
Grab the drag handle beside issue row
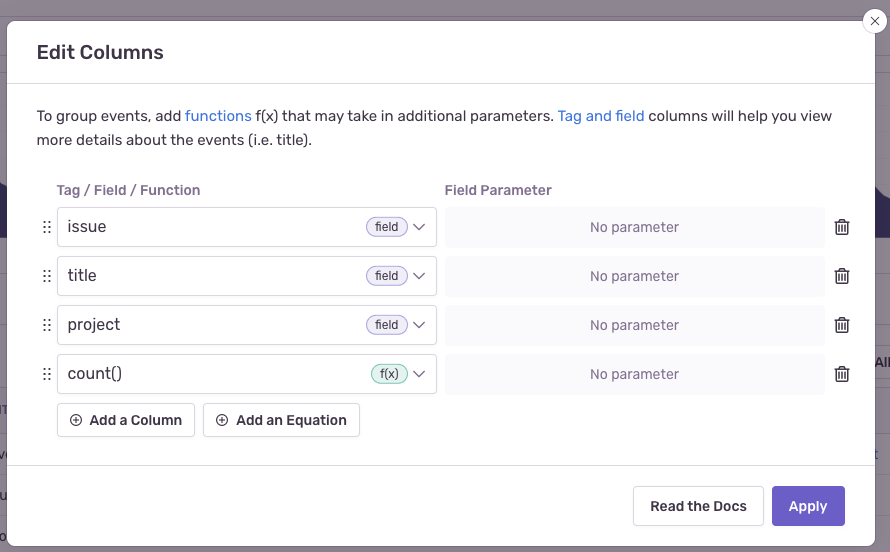click(x=46, y=227)
